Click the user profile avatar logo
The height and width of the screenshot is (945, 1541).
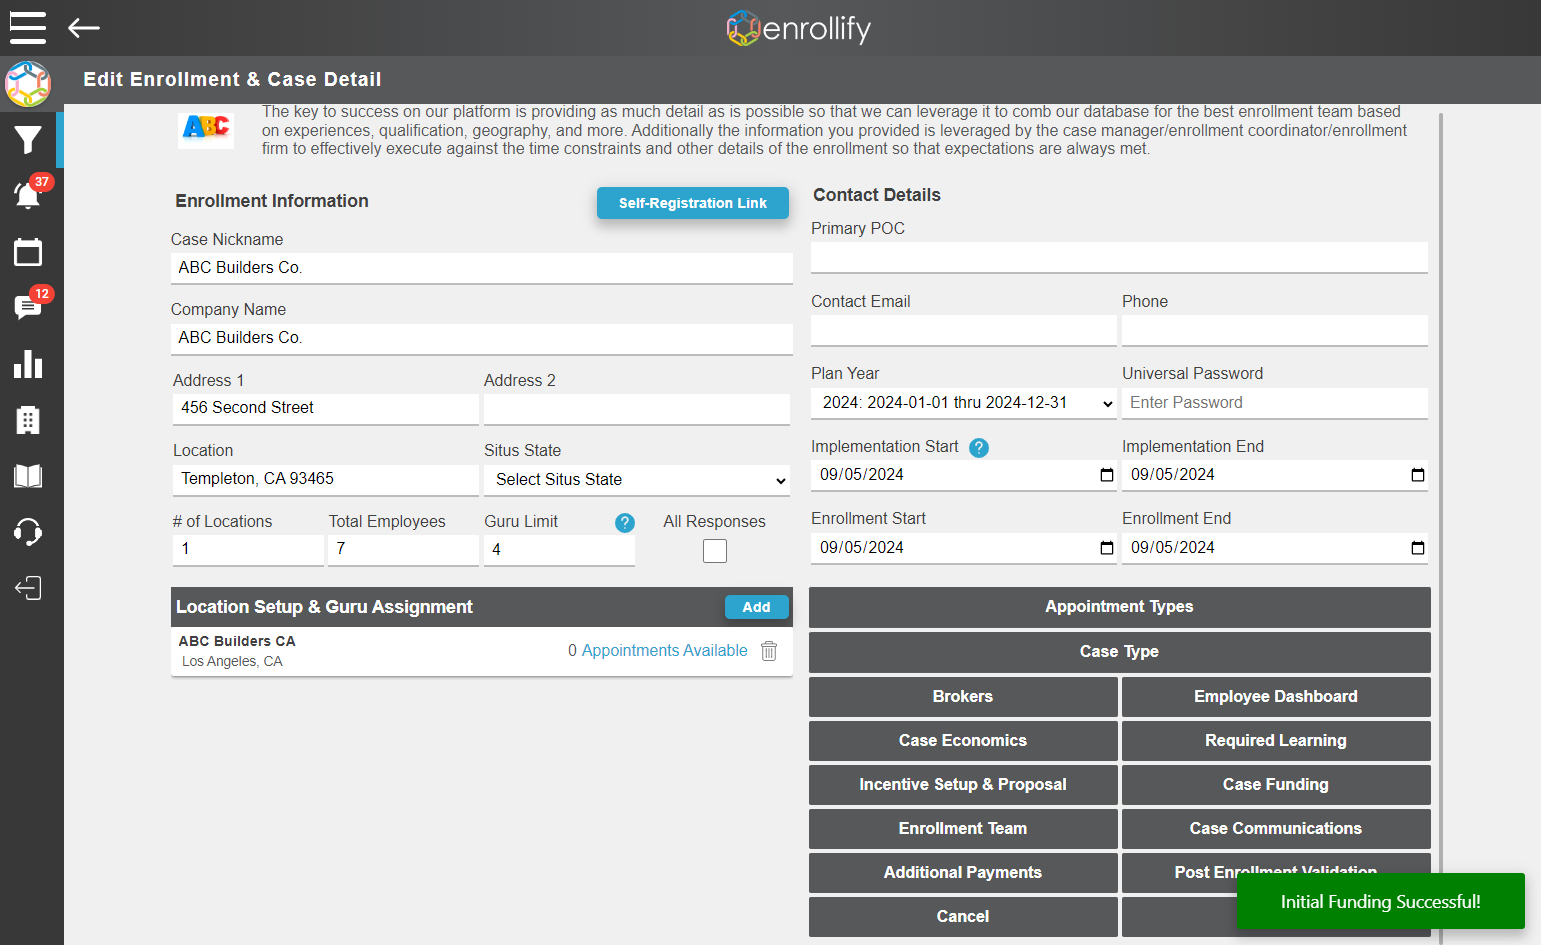(x=28, y=84)
